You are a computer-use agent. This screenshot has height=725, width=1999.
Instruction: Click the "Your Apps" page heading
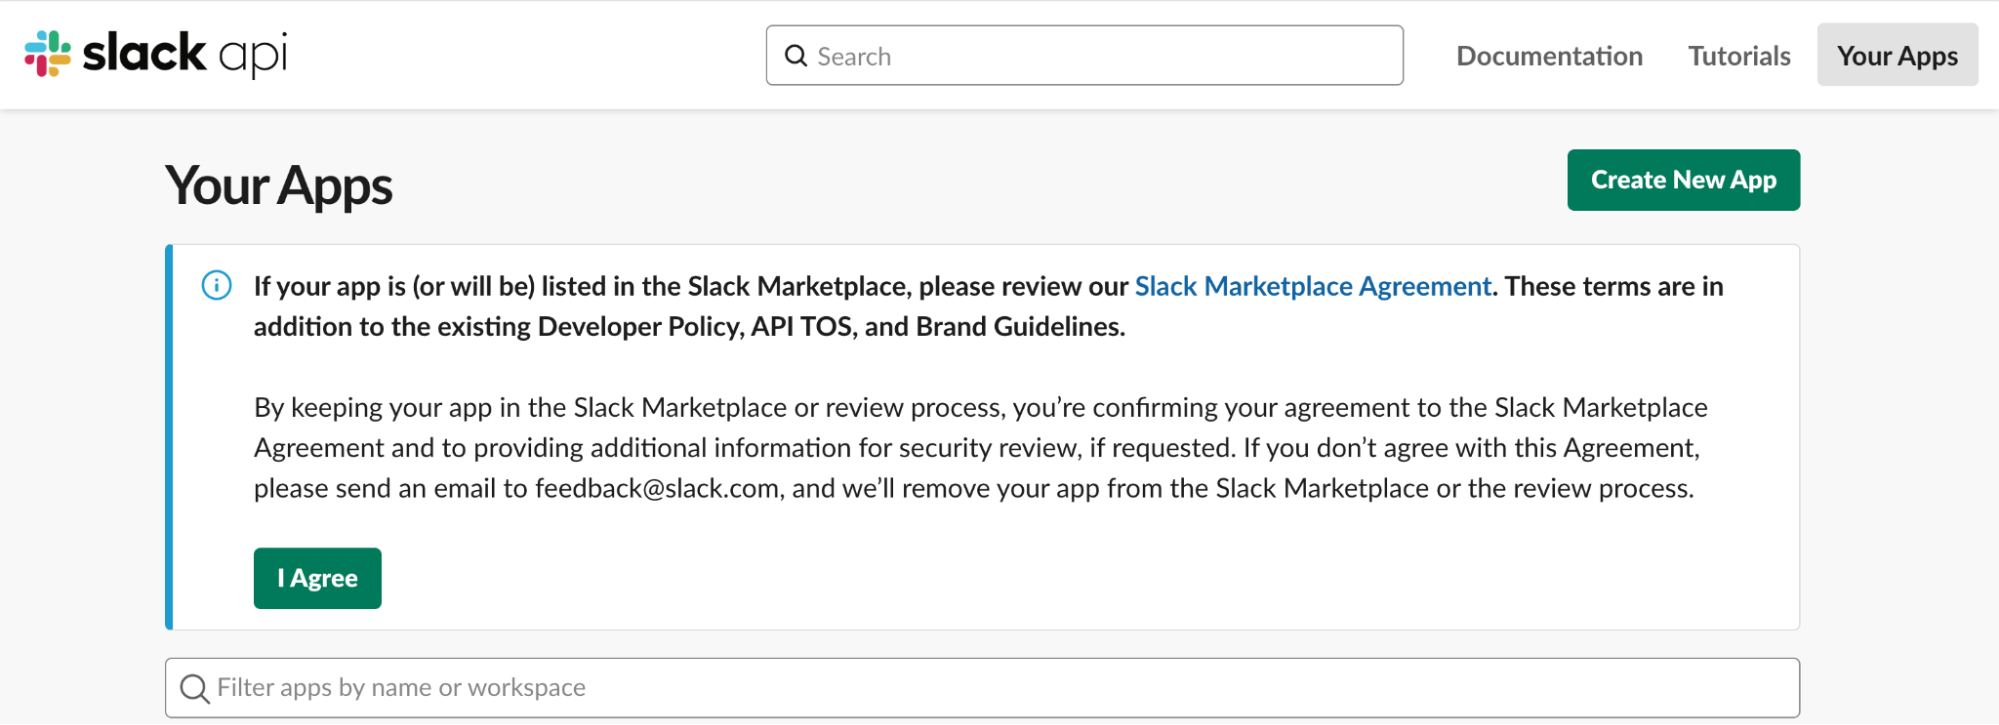(x=279, y=186)
